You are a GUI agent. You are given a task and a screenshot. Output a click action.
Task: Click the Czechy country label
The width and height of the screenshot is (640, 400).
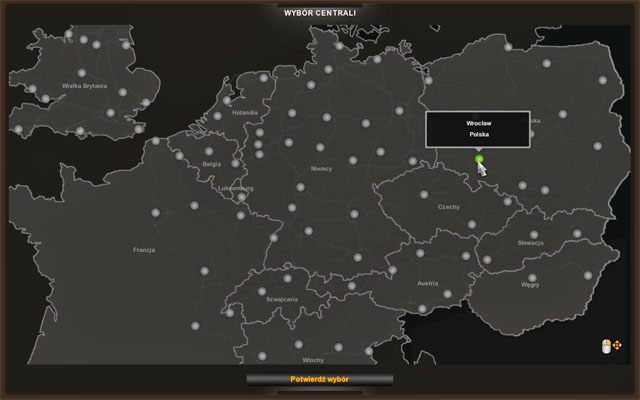pos(449,207)
